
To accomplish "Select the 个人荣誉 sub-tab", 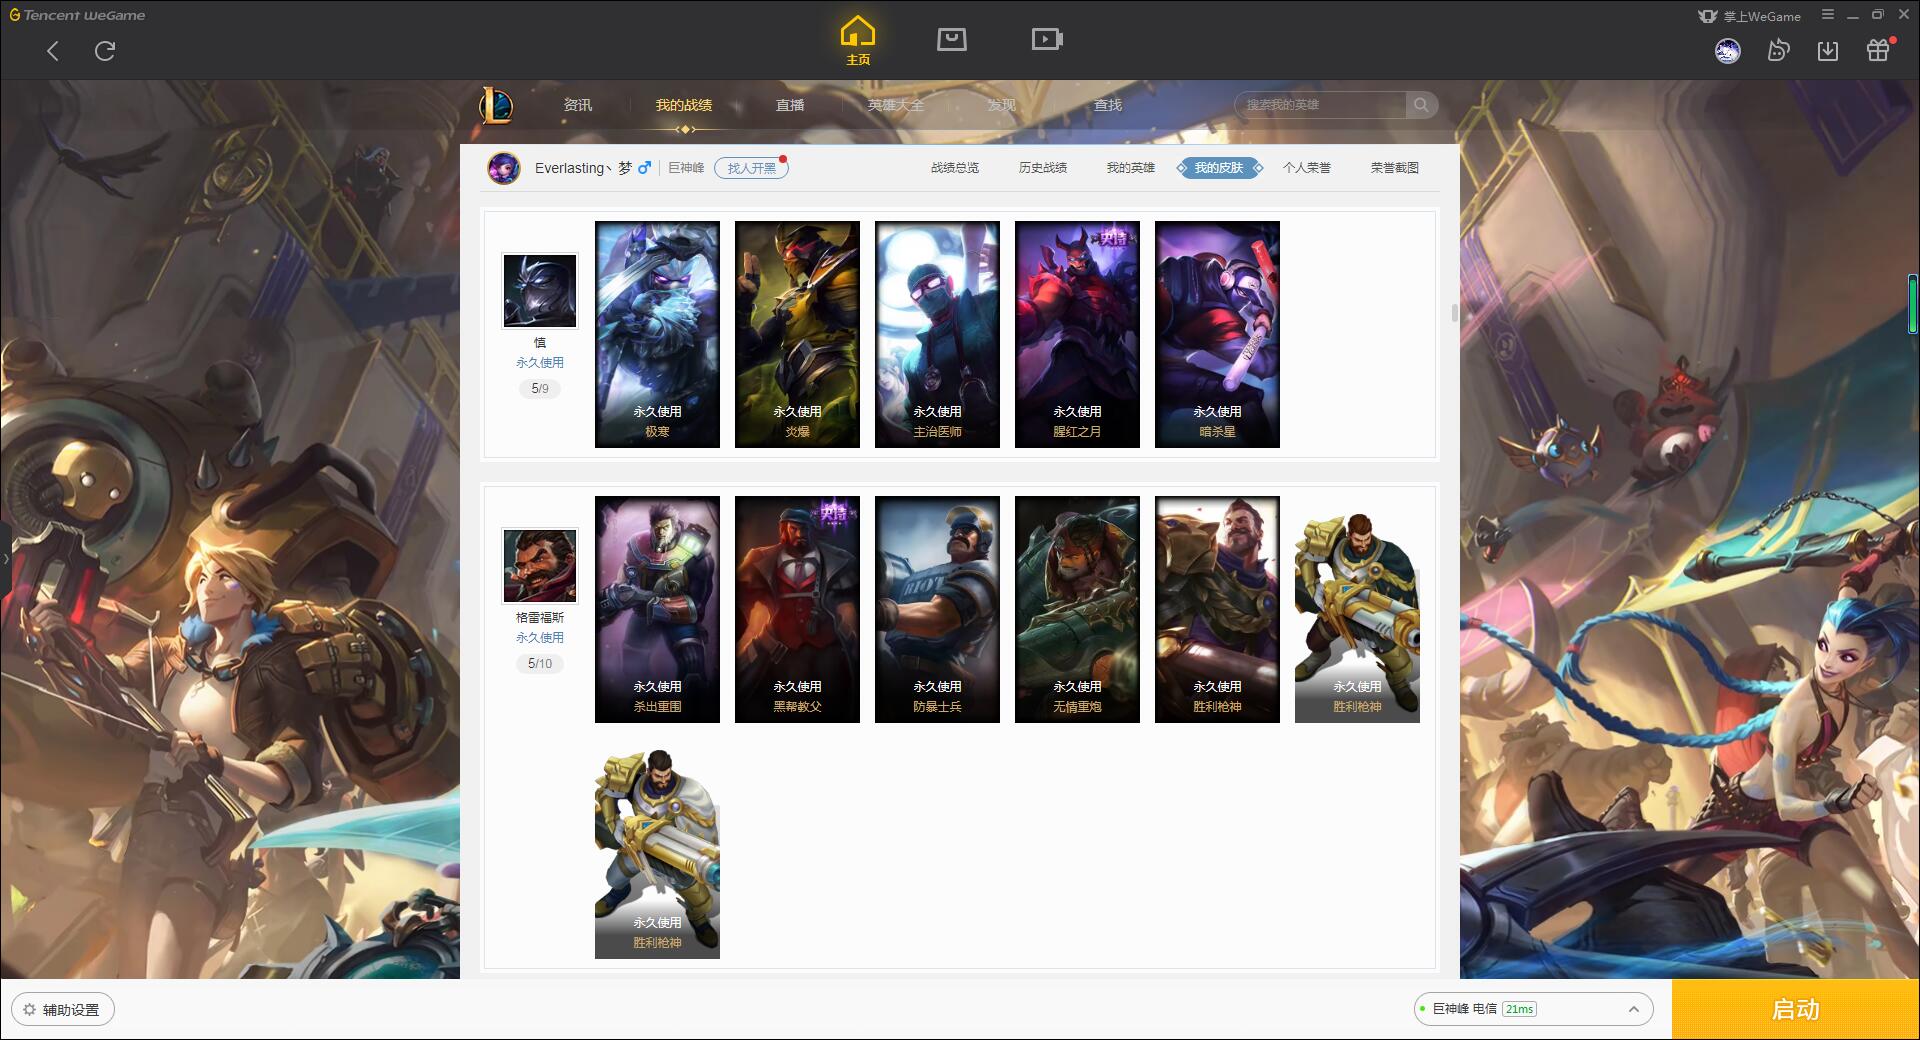I will tap(1307, 168).
